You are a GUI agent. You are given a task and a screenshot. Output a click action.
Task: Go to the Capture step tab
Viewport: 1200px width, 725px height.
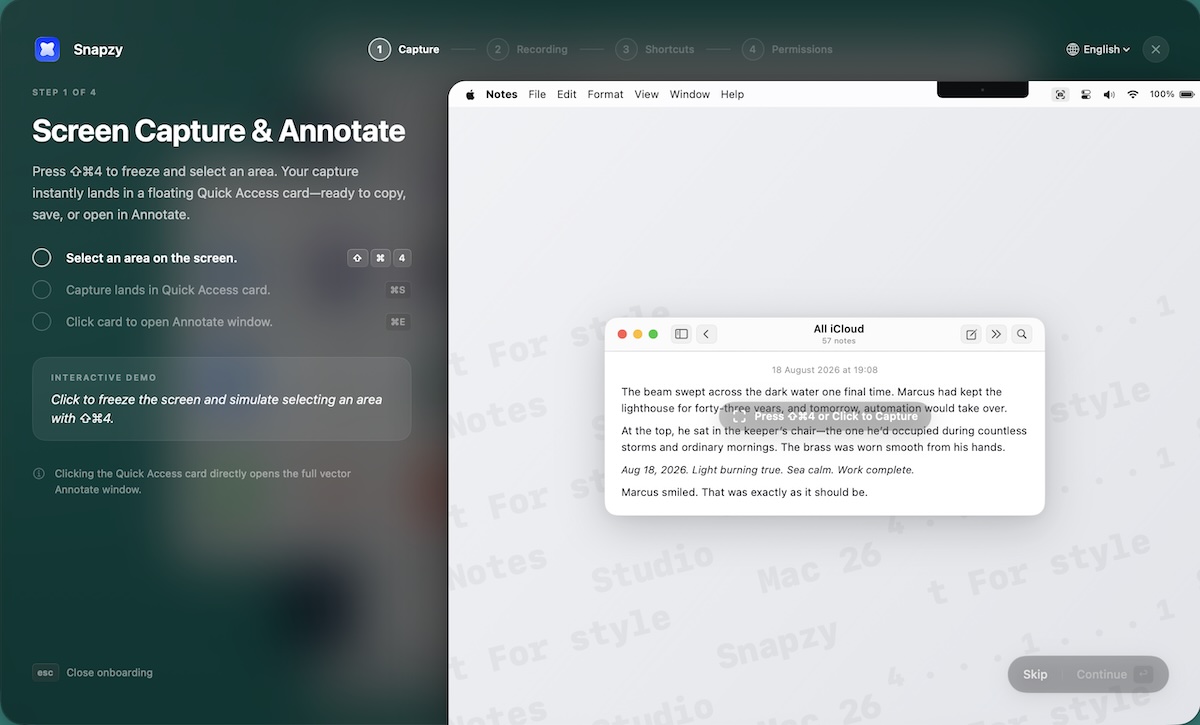(404, 49)
